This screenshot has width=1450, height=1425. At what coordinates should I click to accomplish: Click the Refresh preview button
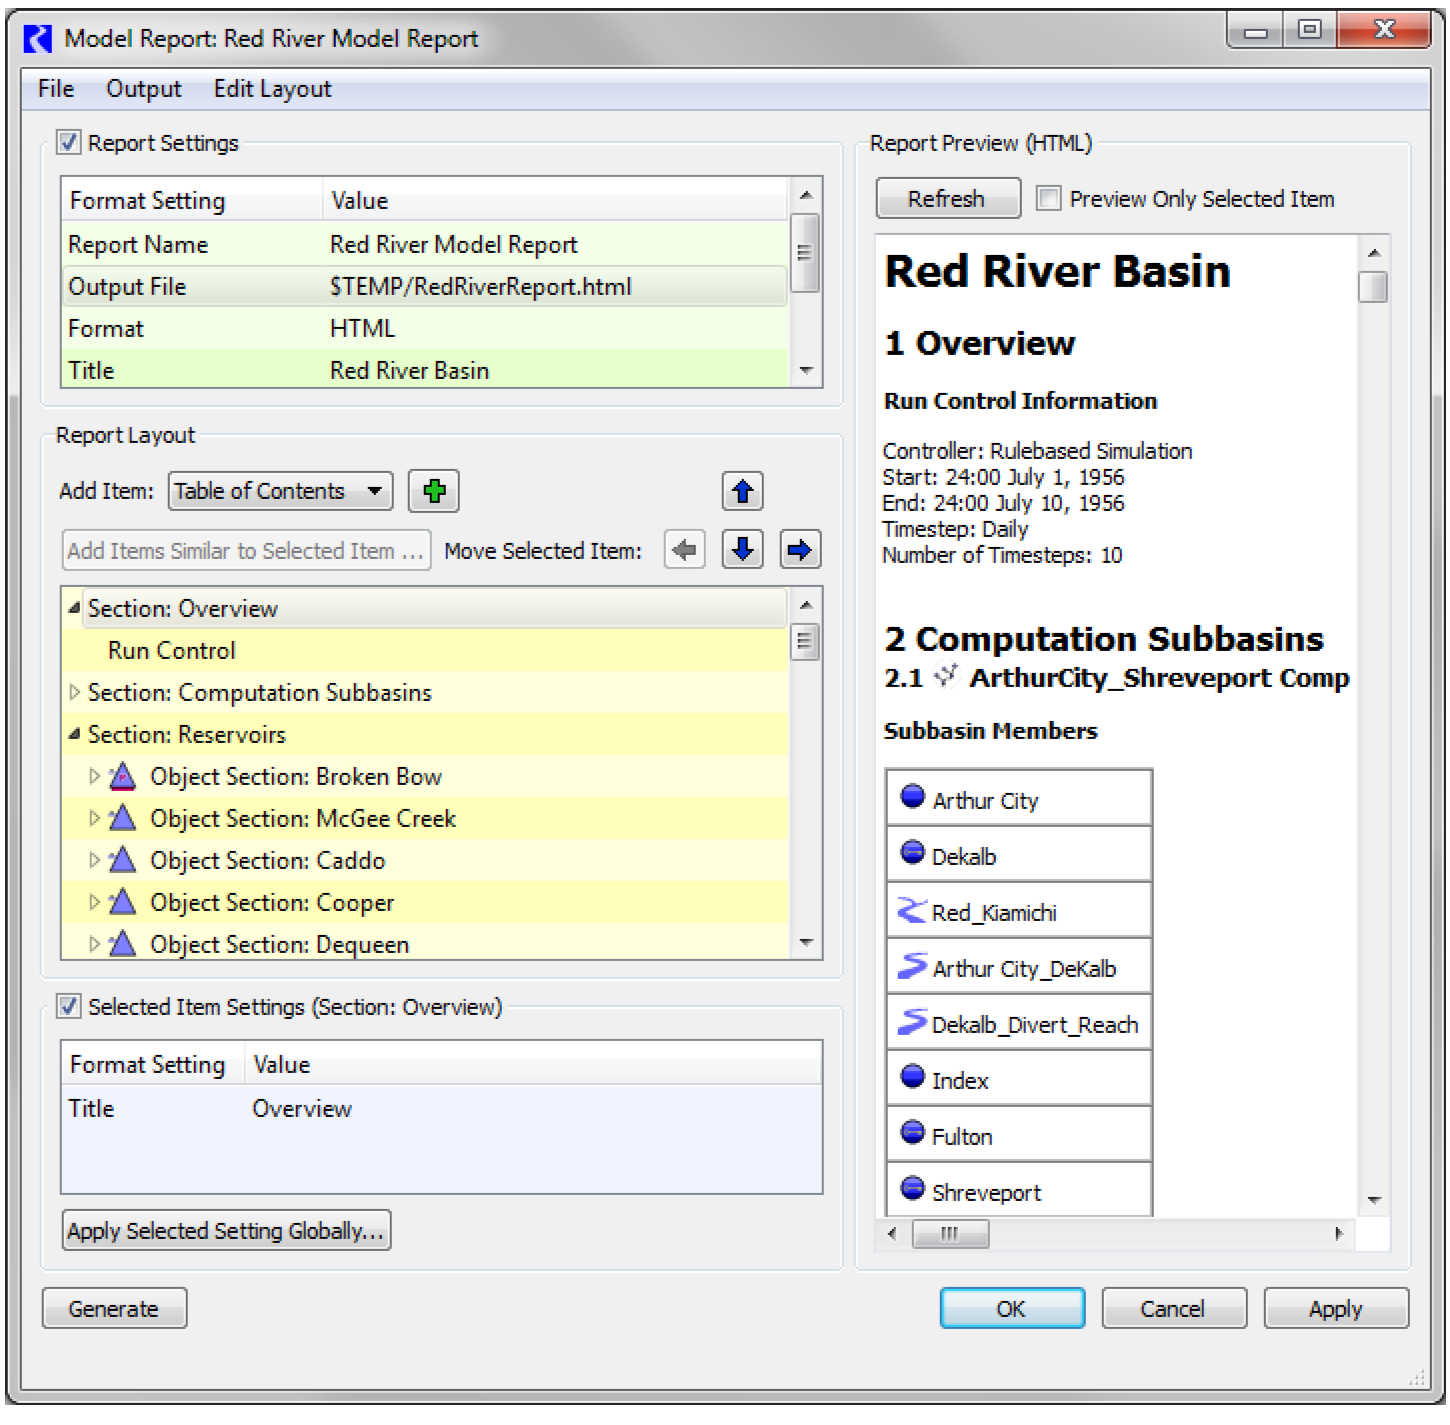947,198
